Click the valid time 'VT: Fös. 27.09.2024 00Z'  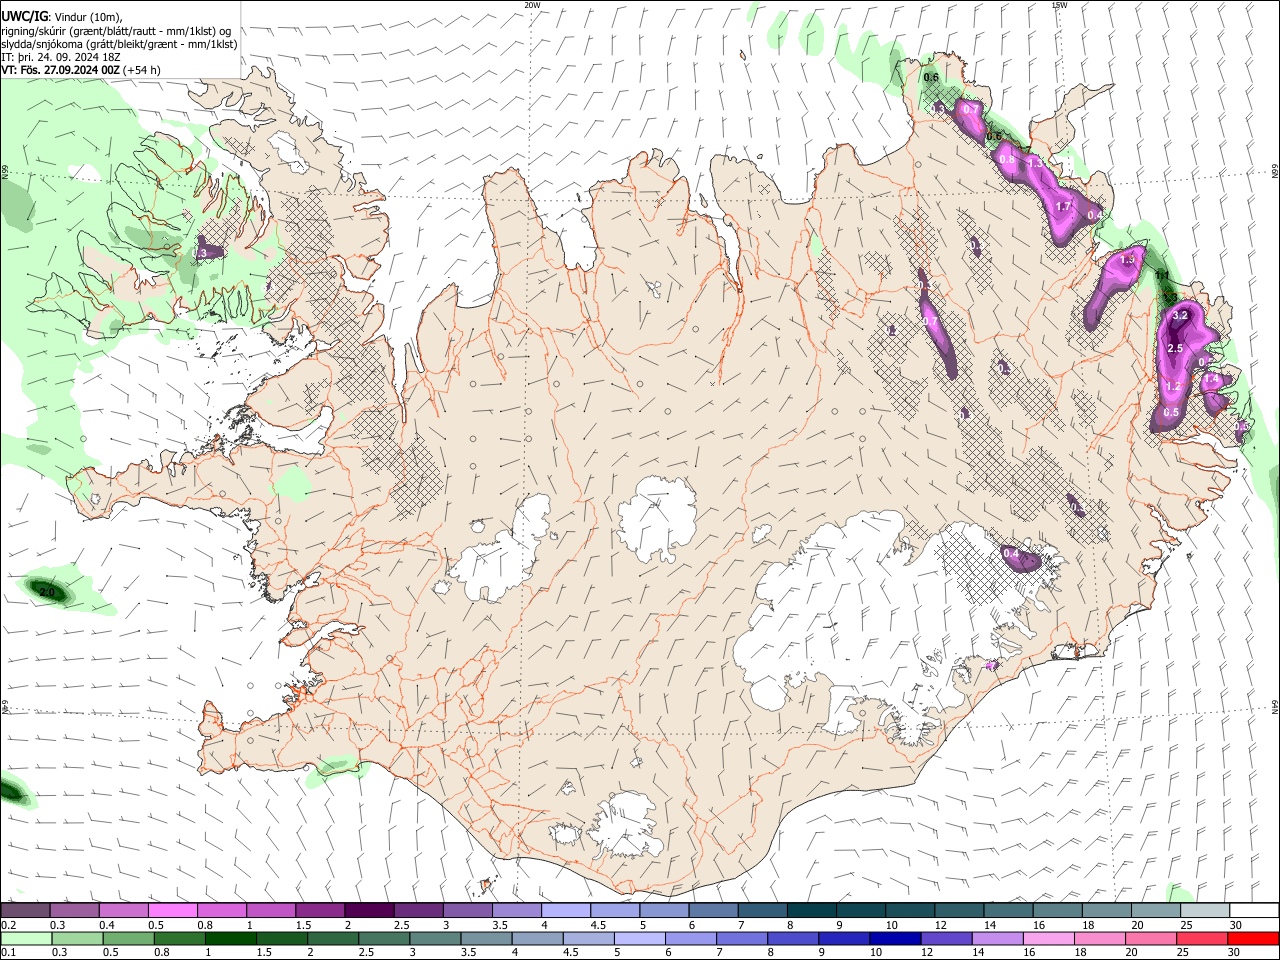tap(61, 70)
